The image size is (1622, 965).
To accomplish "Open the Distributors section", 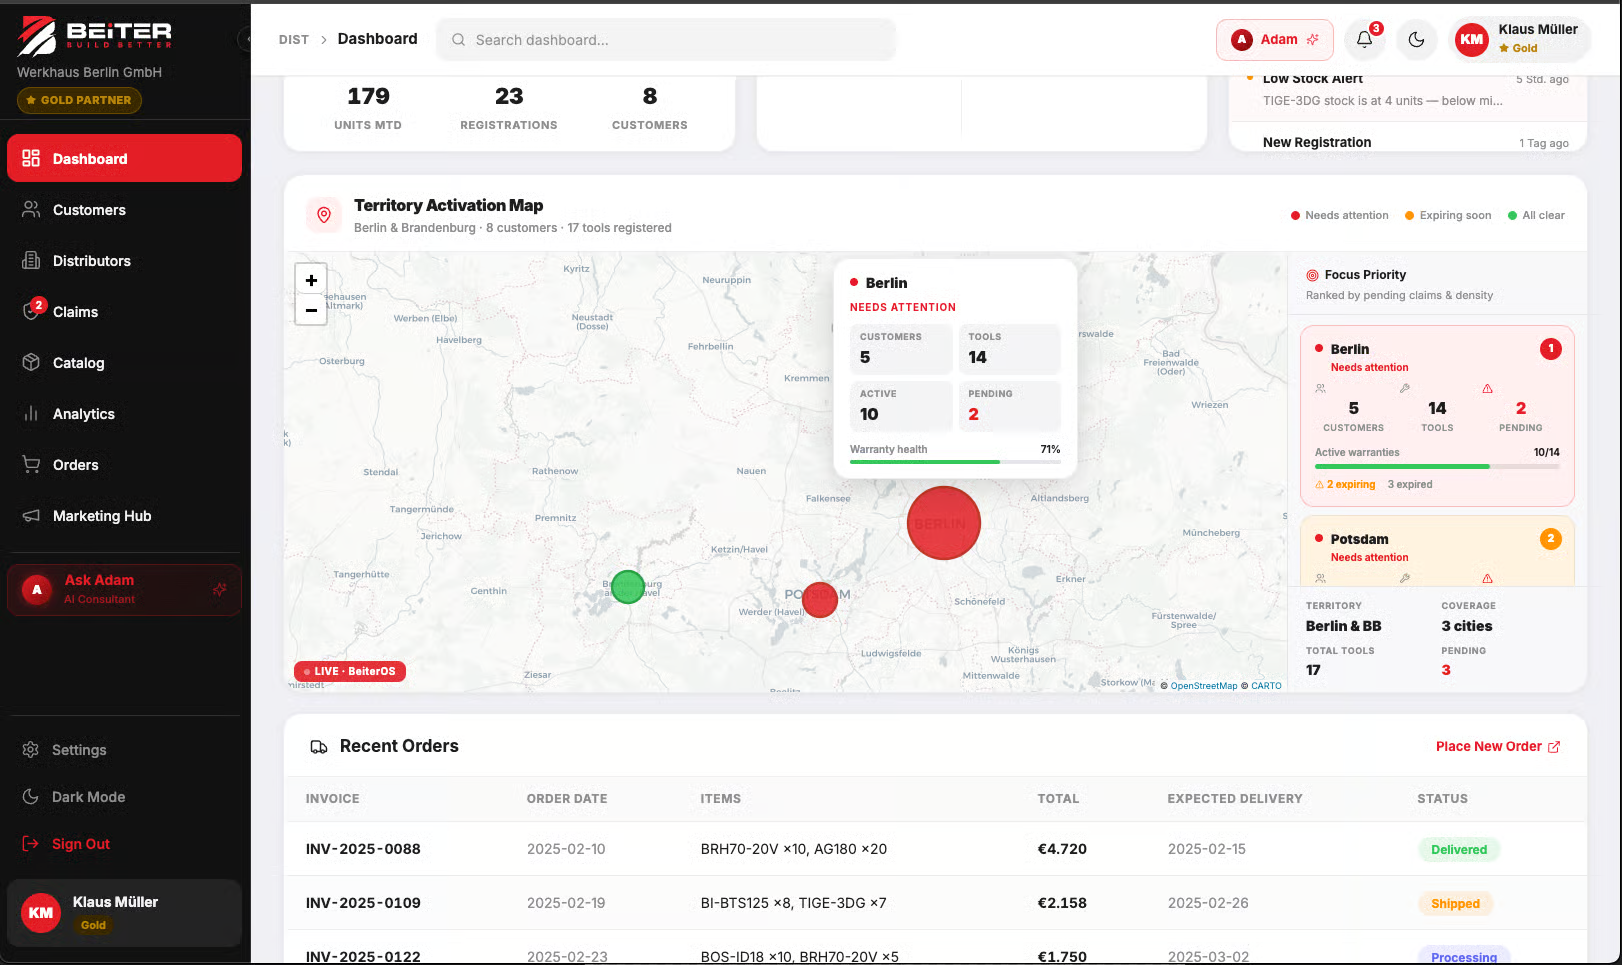I will tap(124, 261).
